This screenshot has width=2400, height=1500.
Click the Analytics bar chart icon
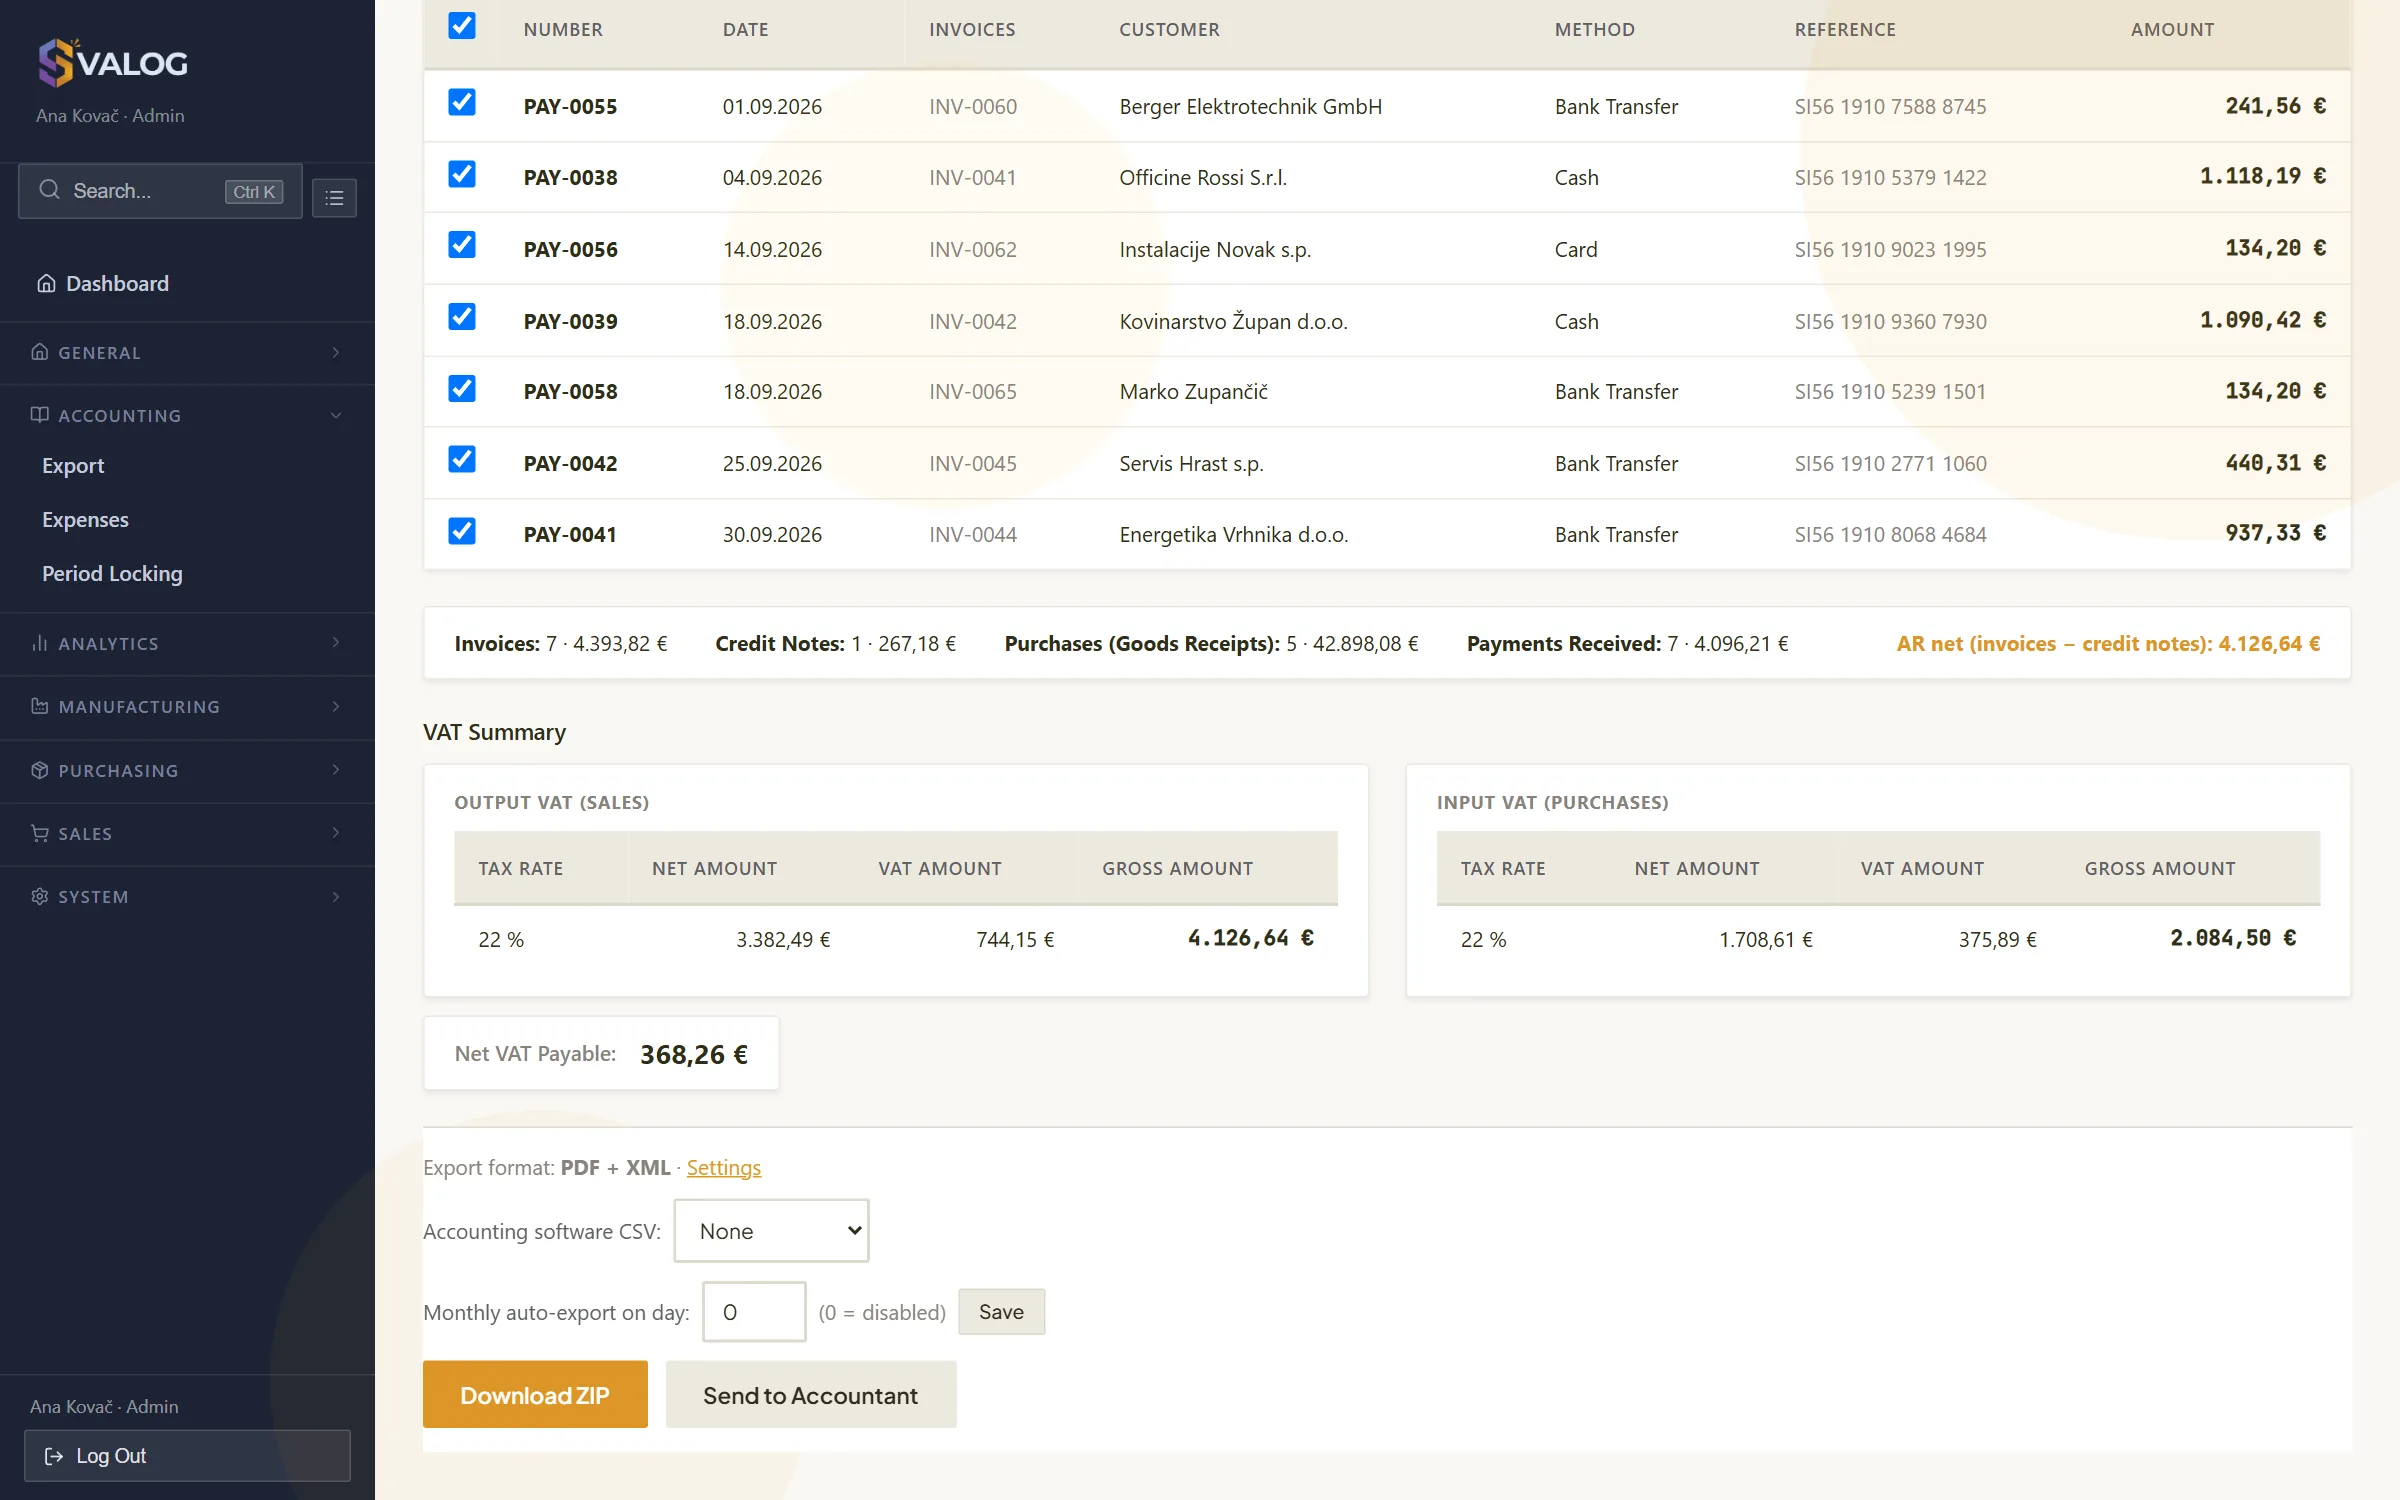(40, 643)
